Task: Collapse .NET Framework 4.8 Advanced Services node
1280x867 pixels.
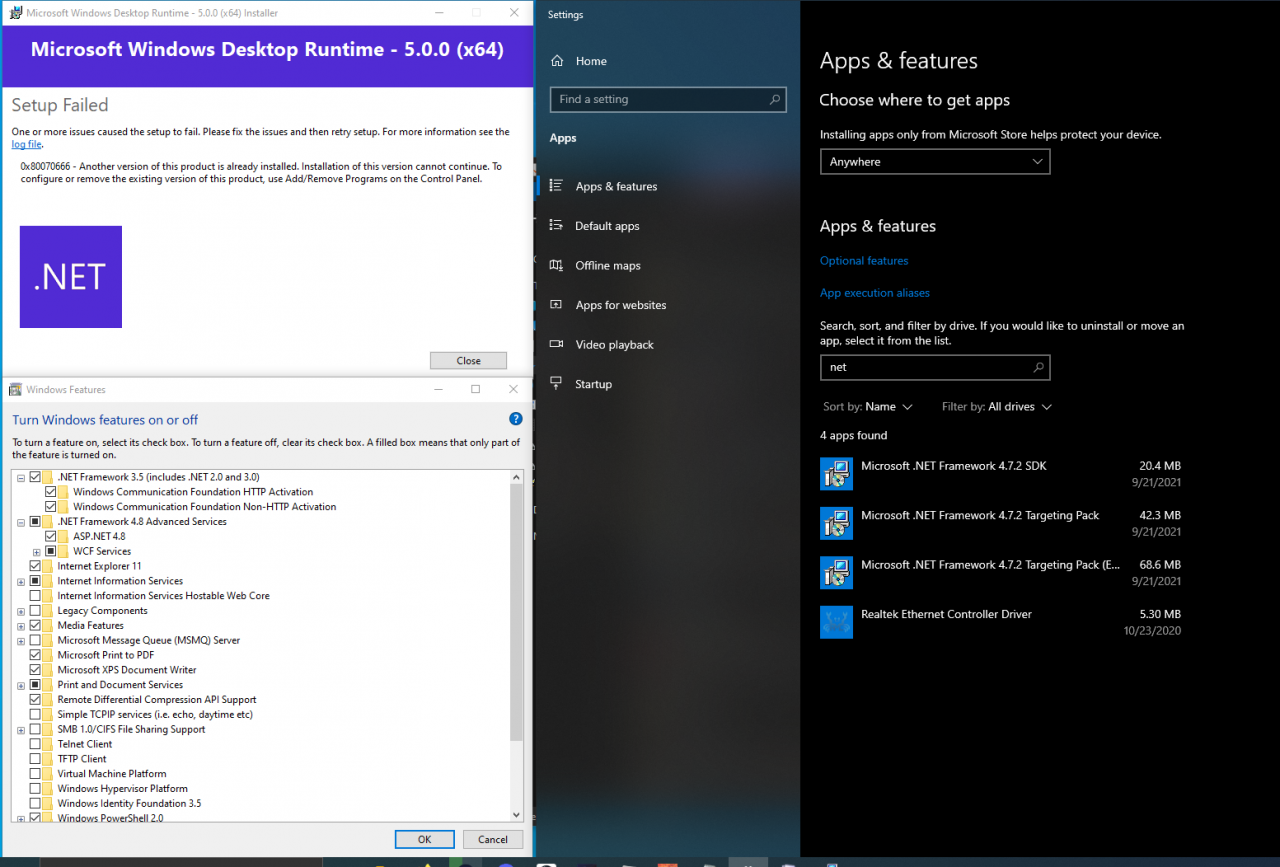Action: coord(21,522)
